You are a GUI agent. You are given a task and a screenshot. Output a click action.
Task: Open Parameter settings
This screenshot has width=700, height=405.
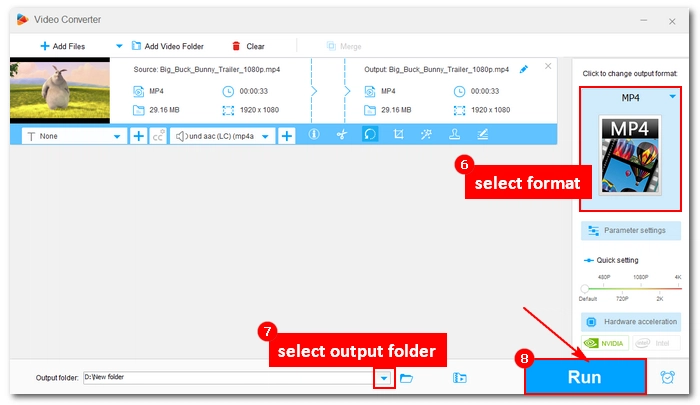point(631,230)
